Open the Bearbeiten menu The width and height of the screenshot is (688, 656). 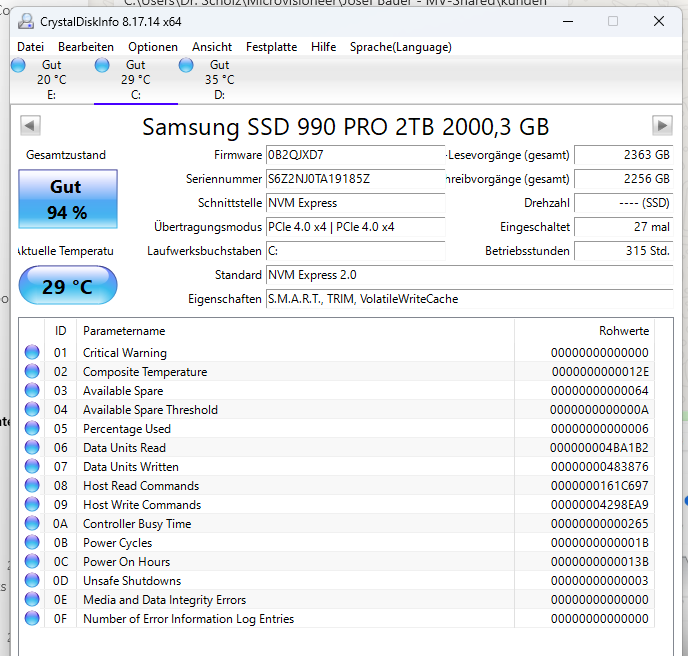[86, 47]
